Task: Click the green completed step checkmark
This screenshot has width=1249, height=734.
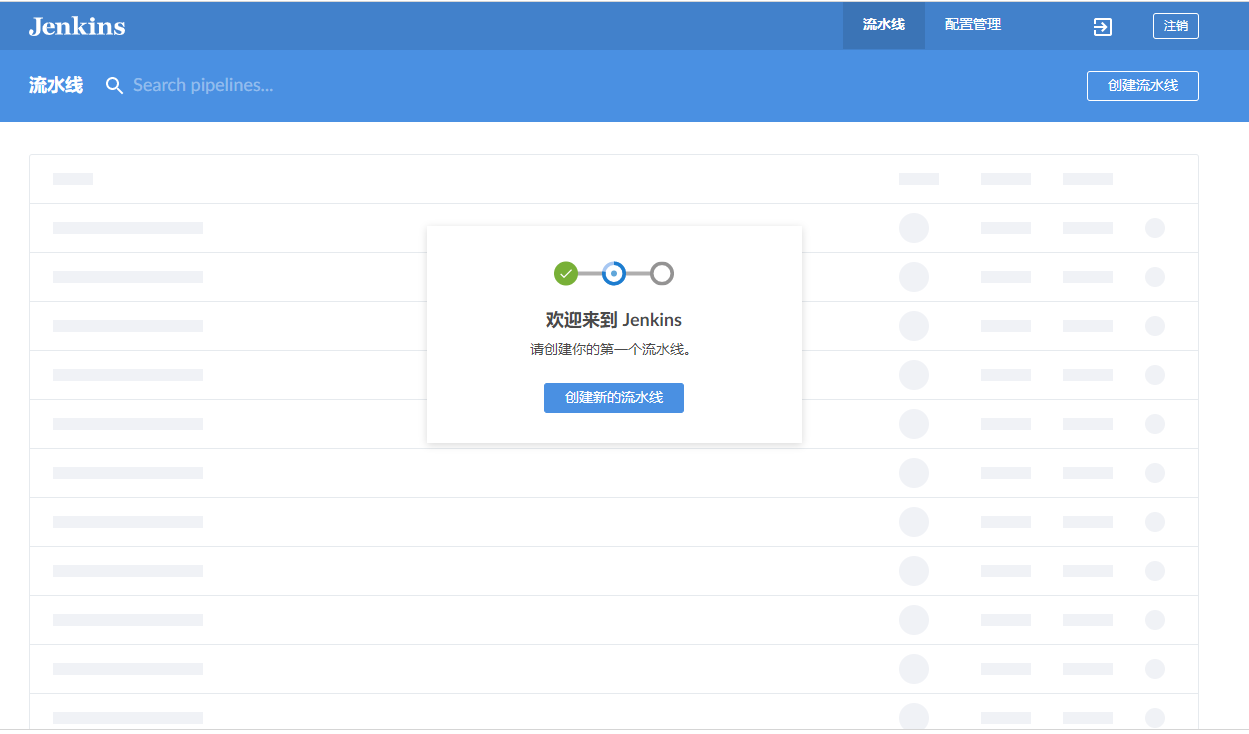Action: pyautogui.click(x=566, y=273)
